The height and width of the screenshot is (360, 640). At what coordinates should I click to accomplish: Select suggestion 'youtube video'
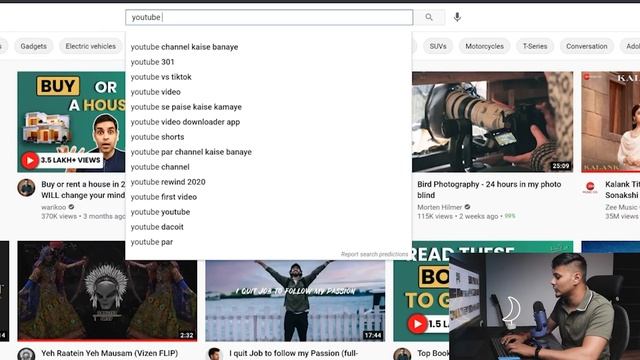coord(268,92)
